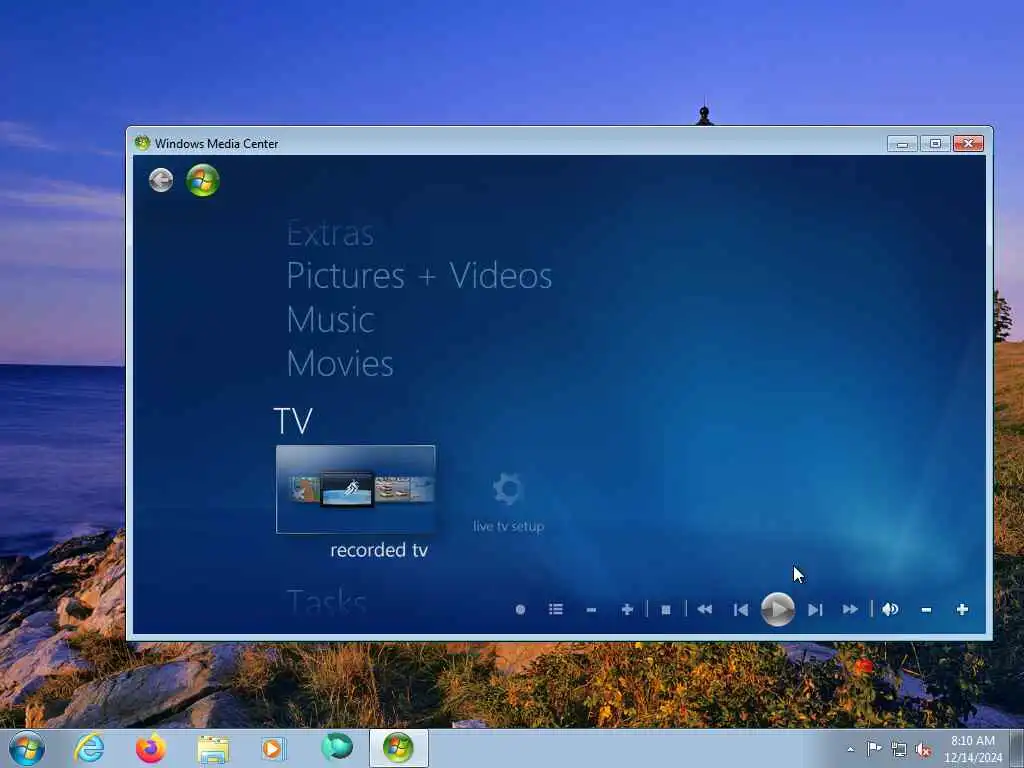Open the clock showing 8:10 AM
1024x768 pixels.
click(973, 749)
